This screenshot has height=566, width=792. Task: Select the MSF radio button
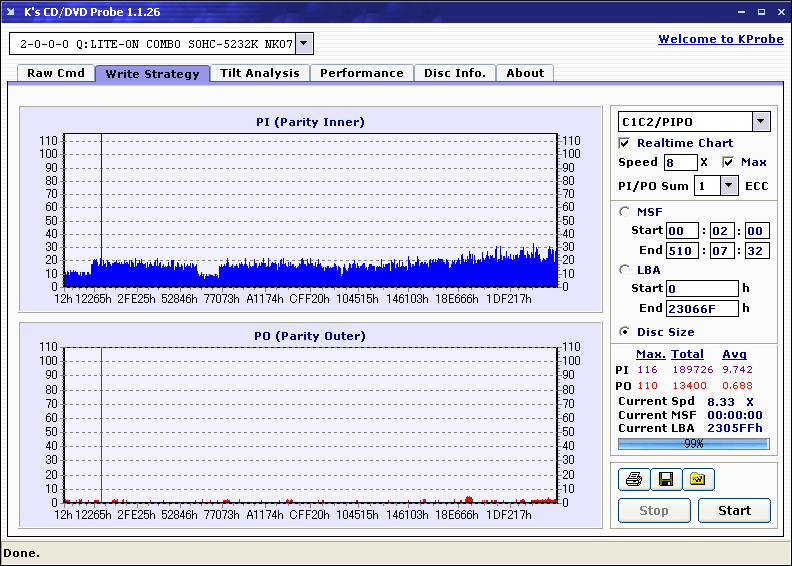pos(625,211)
